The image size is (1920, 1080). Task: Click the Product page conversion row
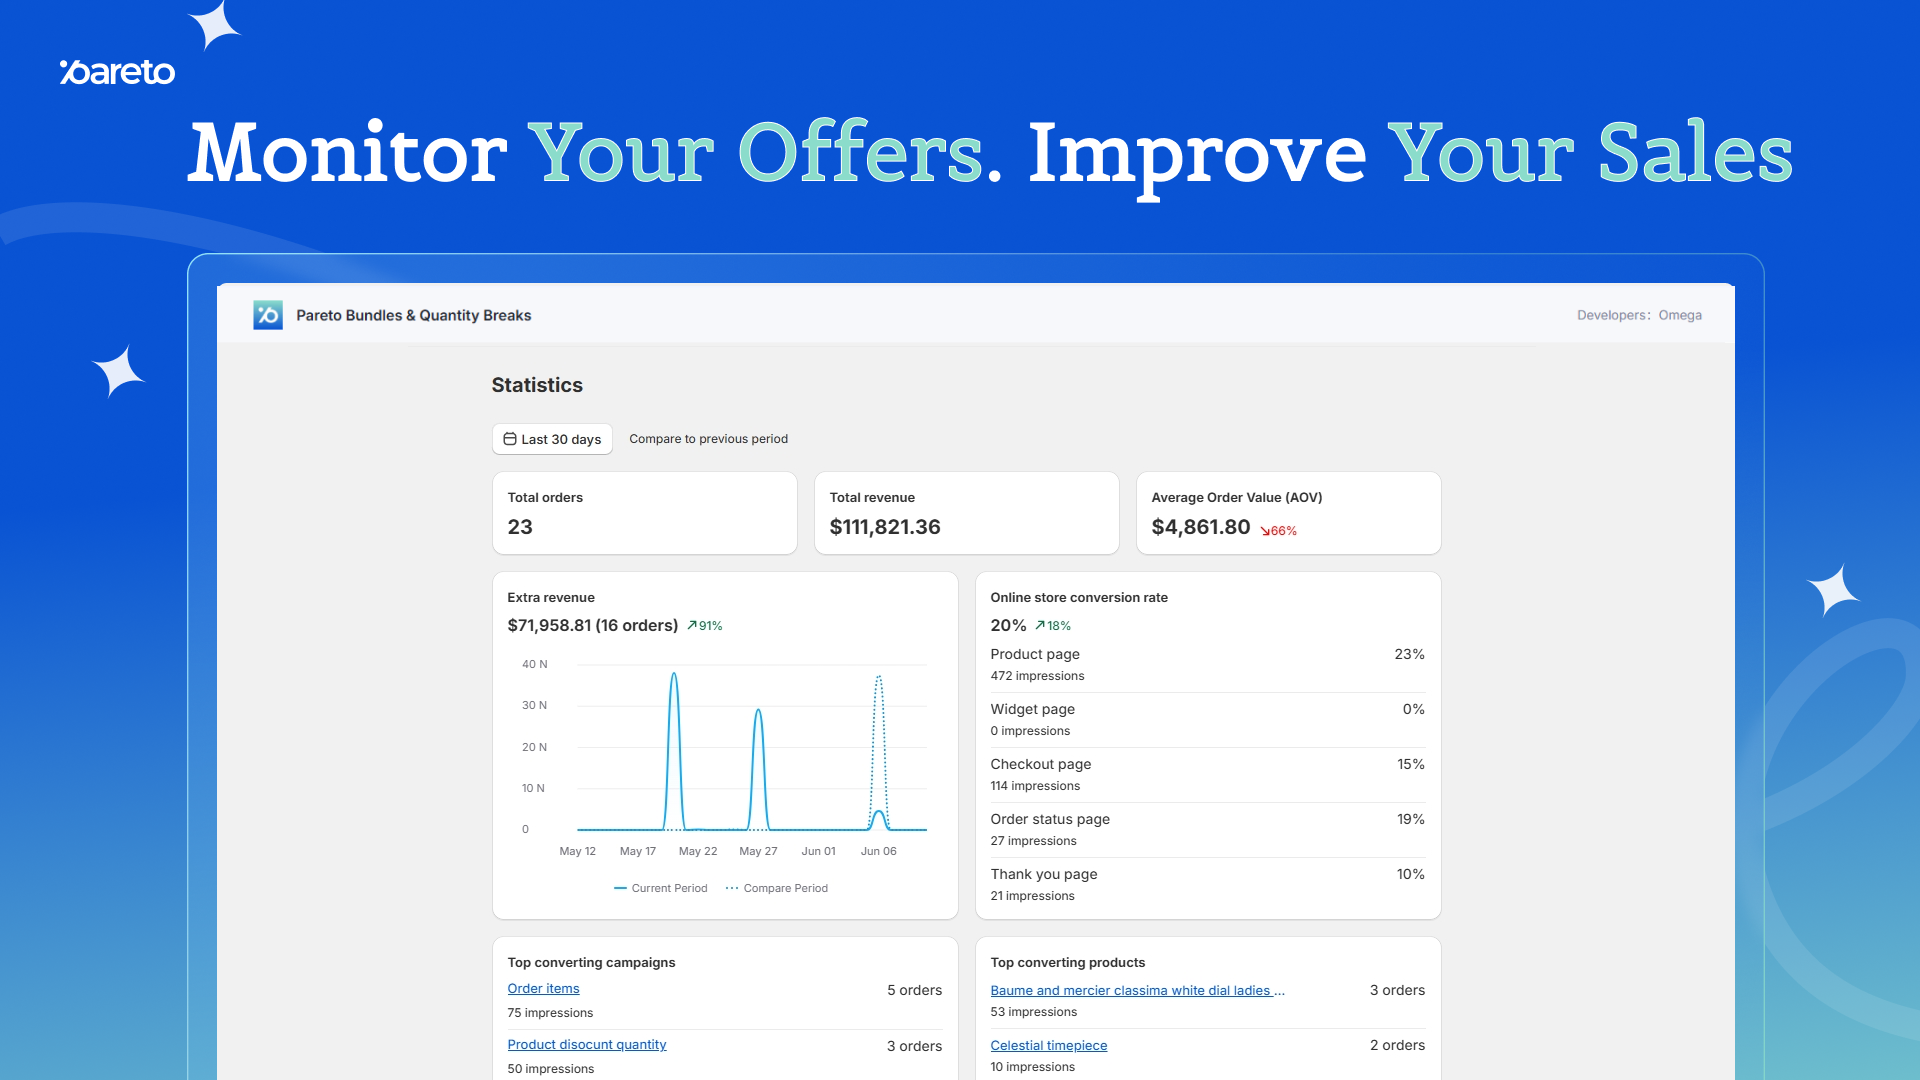coord(1207,665)
